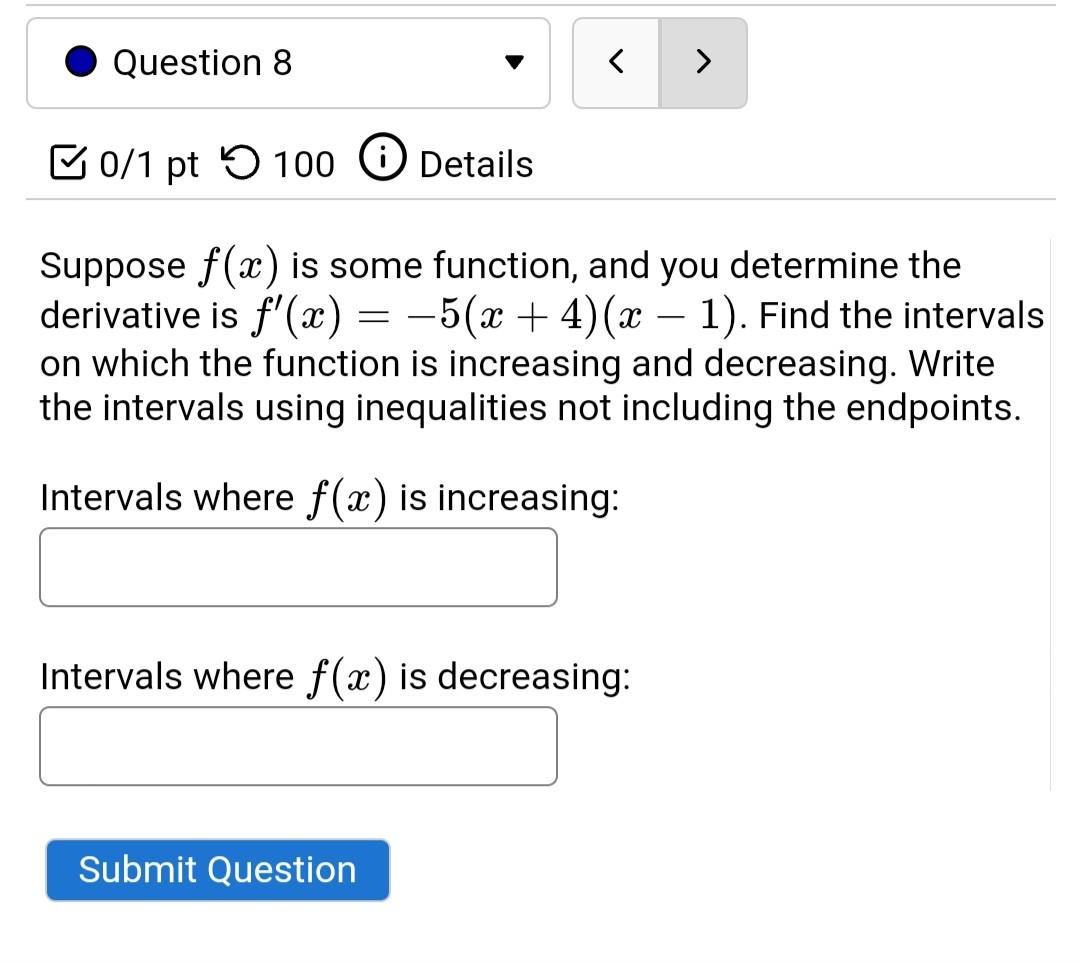The image size is (1080, 963).
Task: Click inside the decreasing intervals answer box
Action: 297,746
